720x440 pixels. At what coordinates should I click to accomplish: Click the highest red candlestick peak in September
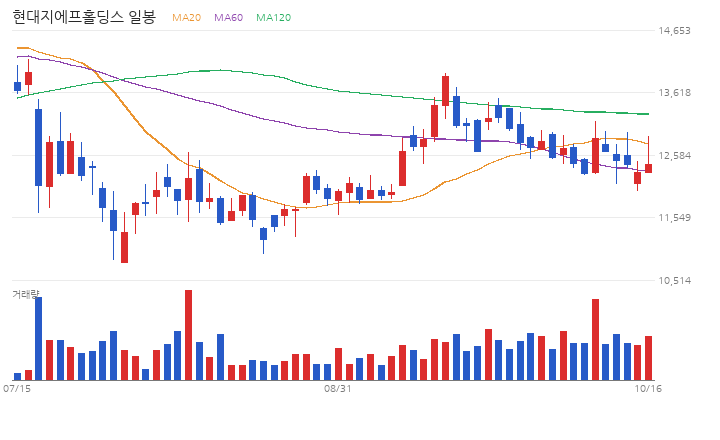pyautogui.click(x=445, y=91)
